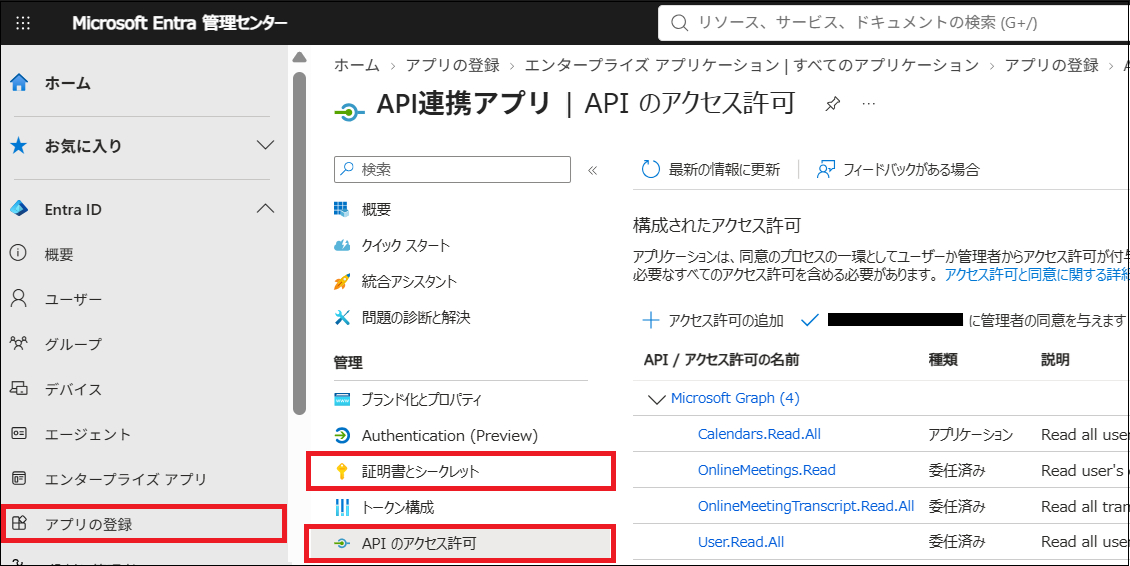Collapse the Microsoft Graph (4) group chevron
1130x566 pixels.
pyautogui.click(x=657, y=399)
